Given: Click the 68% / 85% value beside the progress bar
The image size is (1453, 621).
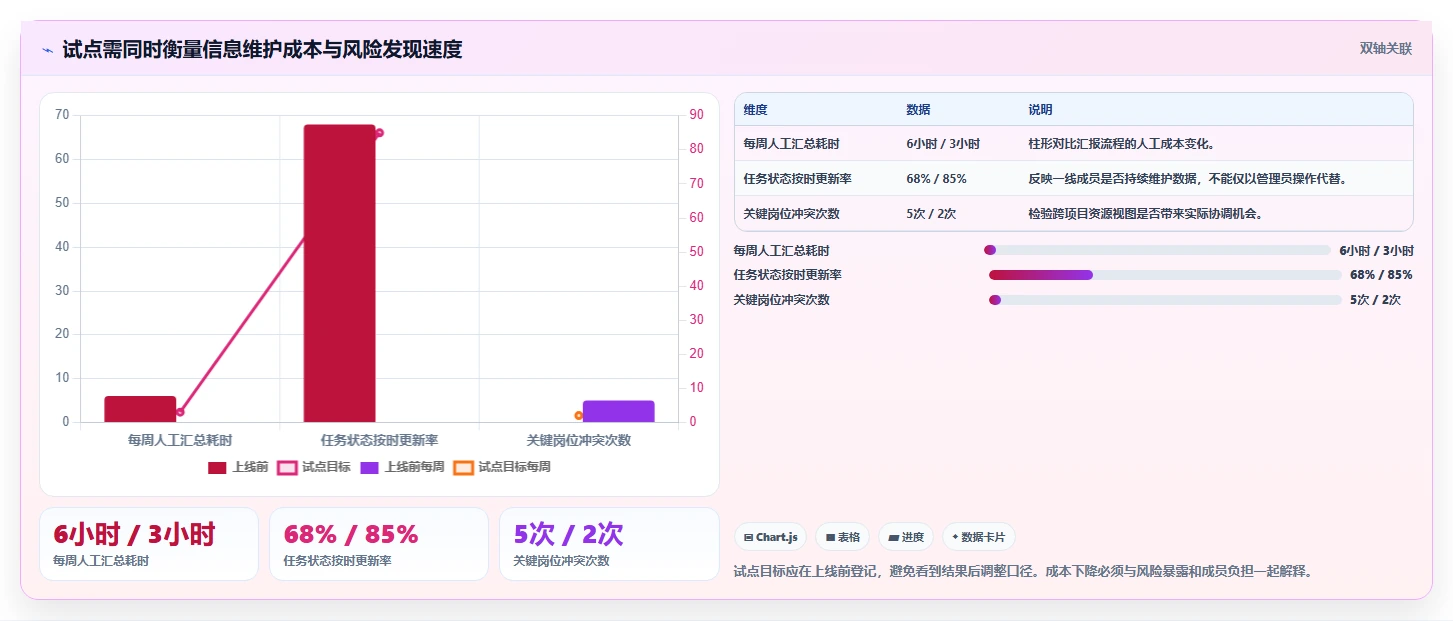Looking at the screenshot, I should pyautogui.click(x=1381, y=275).
